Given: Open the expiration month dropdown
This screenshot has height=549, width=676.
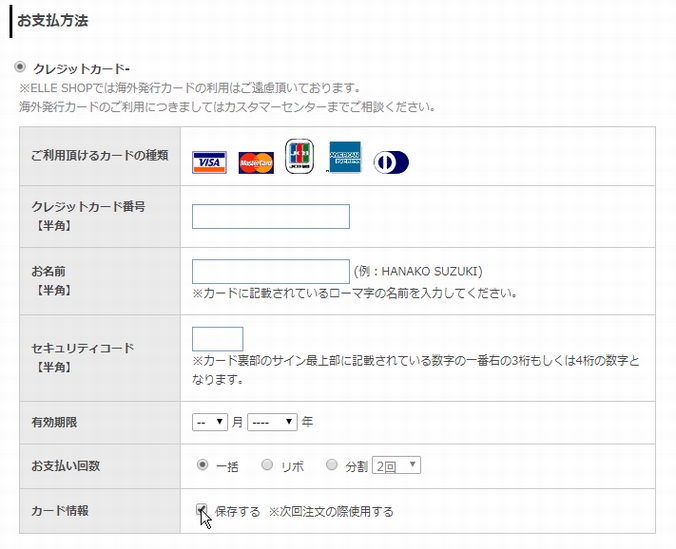Looking at the screenshot, I should [x=210, y=422].
